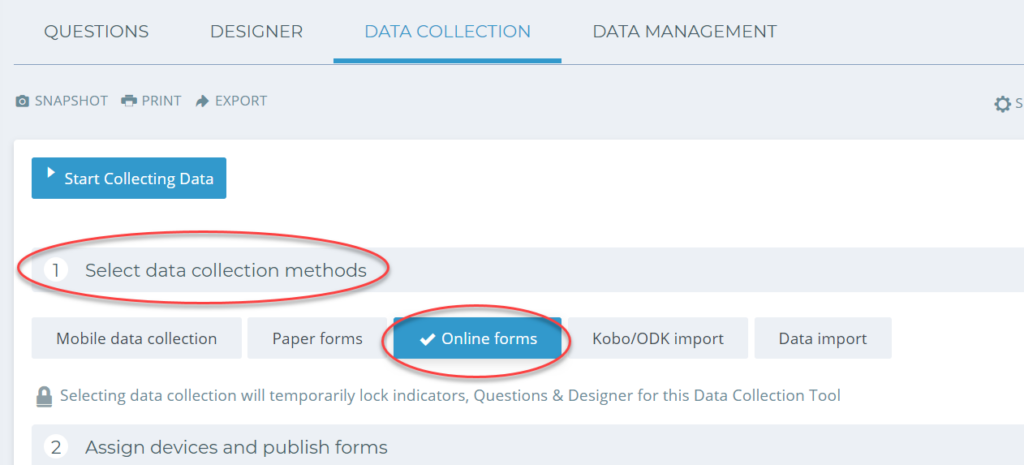Enable the Data import method
This screenshot has height=465, width=1024.
(823, 338)
